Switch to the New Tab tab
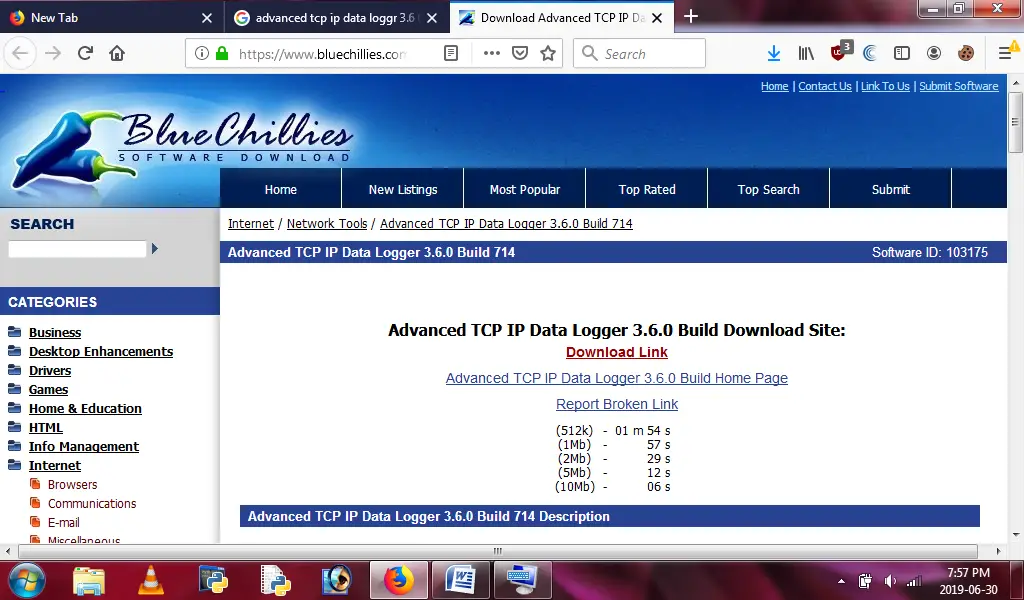The height and width of the screenshot is (600, 1024). pos(112,18)
